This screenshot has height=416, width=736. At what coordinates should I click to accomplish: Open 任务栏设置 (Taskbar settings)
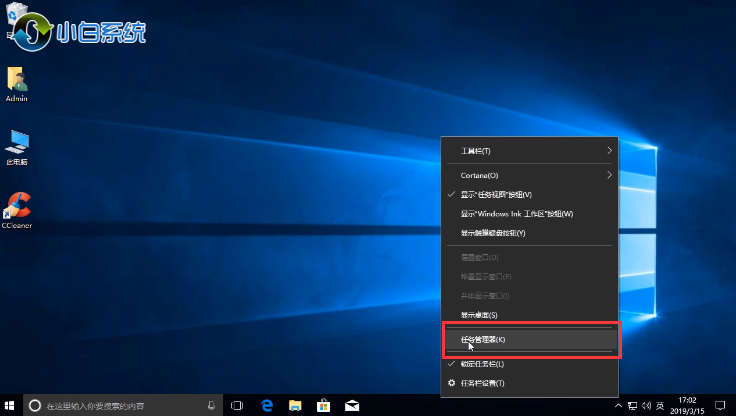483,383
